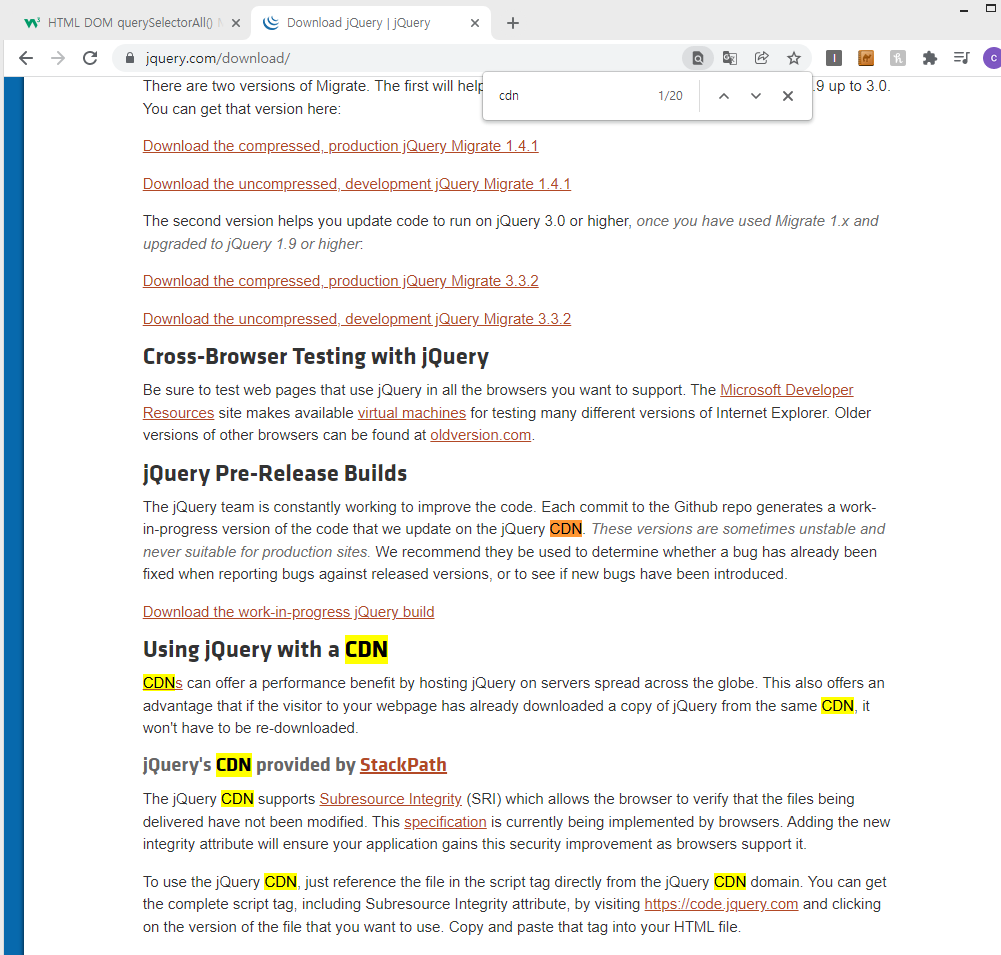Click the lock icon in the address bar
This screenshot has width=1001, height=955.
click(x=130, y=58)
